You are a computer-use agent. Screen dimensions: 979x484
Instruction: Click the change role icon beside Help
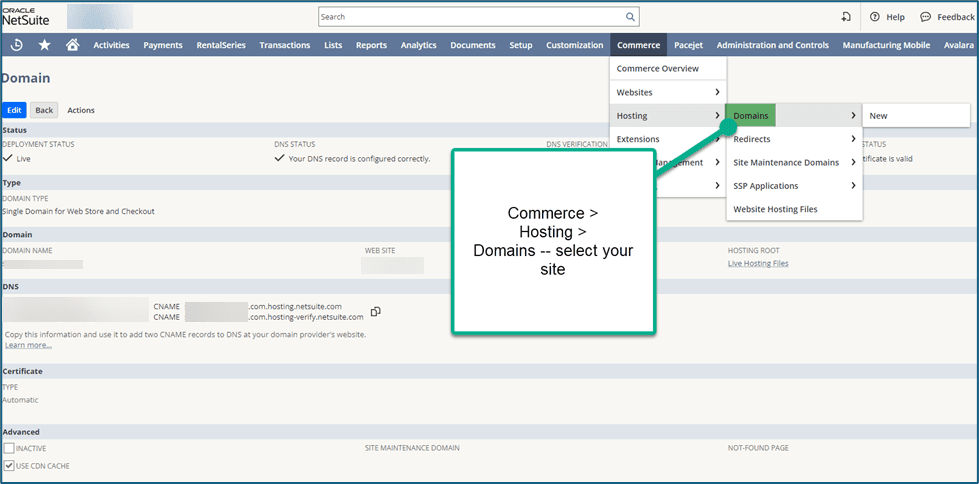click(846, 17)
